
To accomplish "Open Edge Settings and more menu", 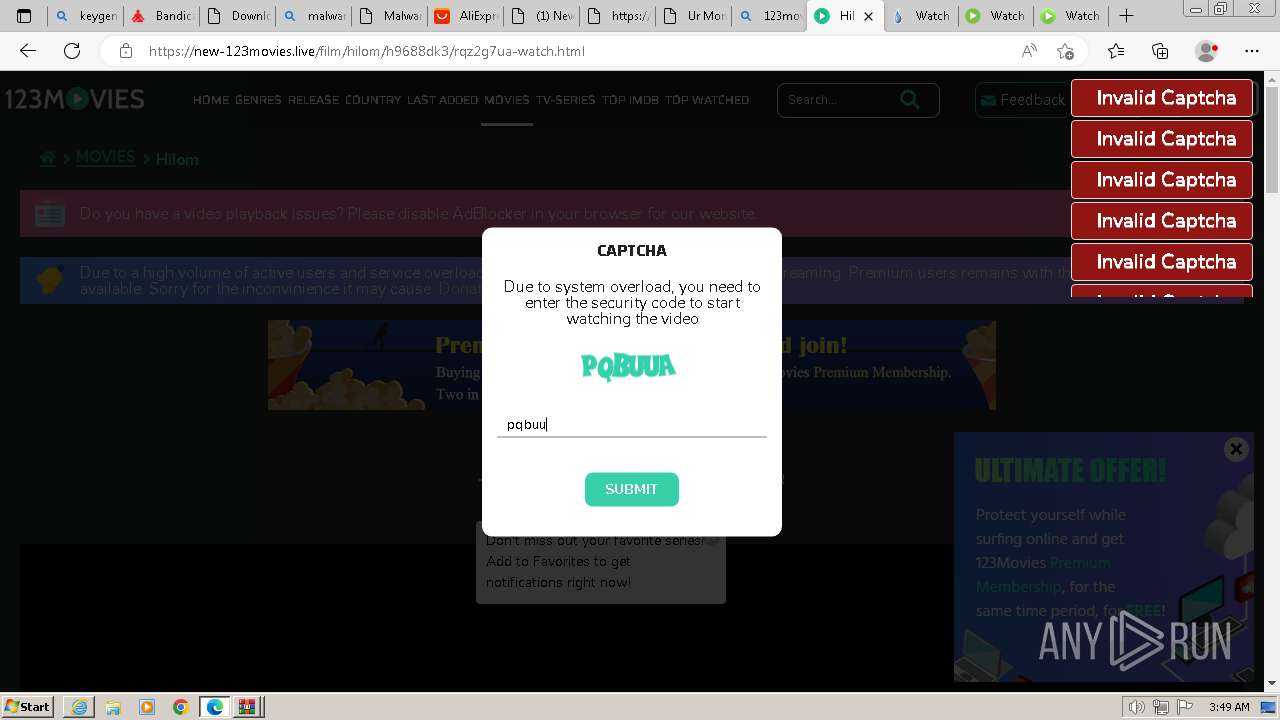I will pos(1252,51).
